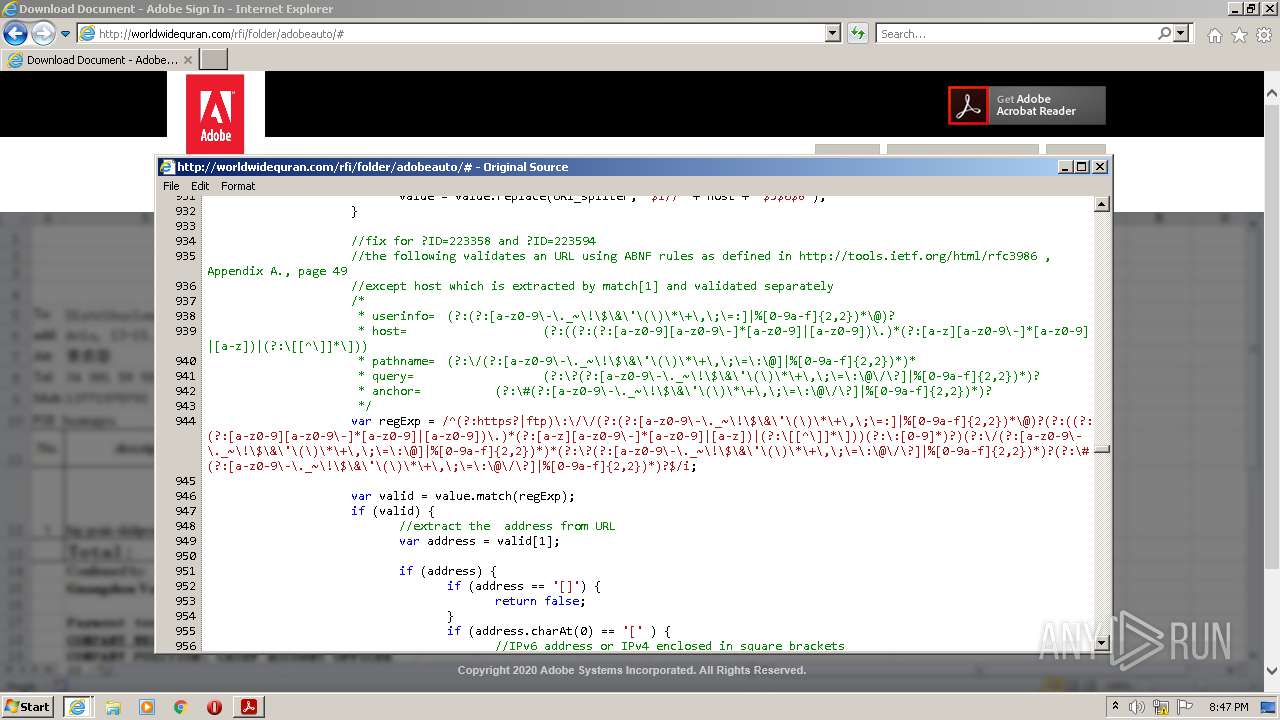
Task: Click "if (address.charAt(0) == '['" line
Action: click(558, 631)
